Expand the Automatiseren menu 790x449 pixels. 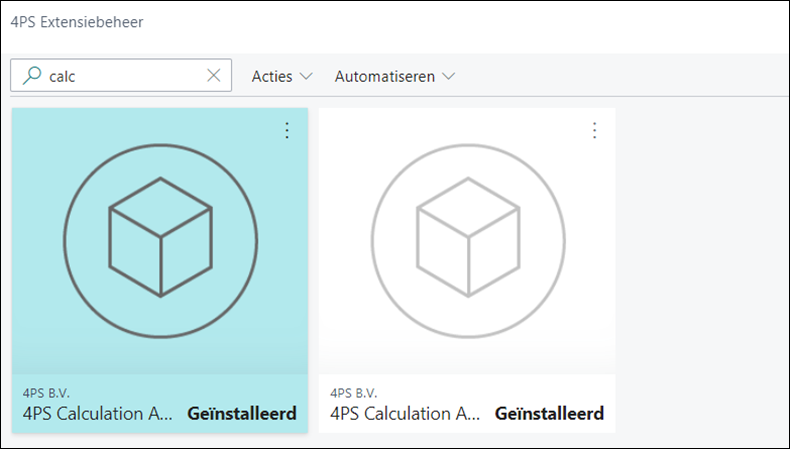394,76
